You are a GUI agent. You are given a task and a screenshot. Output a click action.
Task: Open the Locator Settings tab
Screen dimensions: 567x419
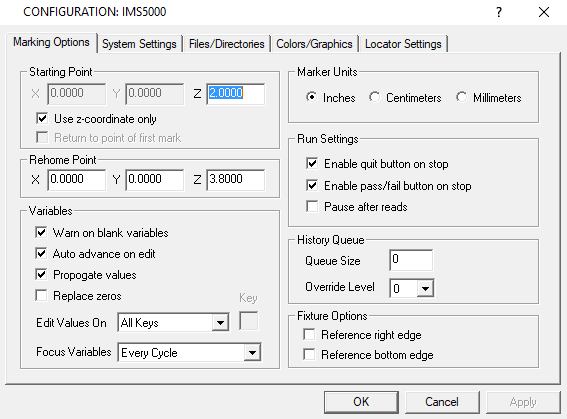pos(403,44)
